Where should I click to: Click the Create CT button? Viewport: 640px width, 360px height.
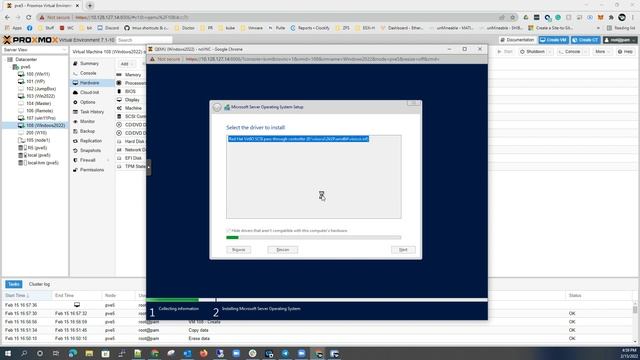[586, 40]
